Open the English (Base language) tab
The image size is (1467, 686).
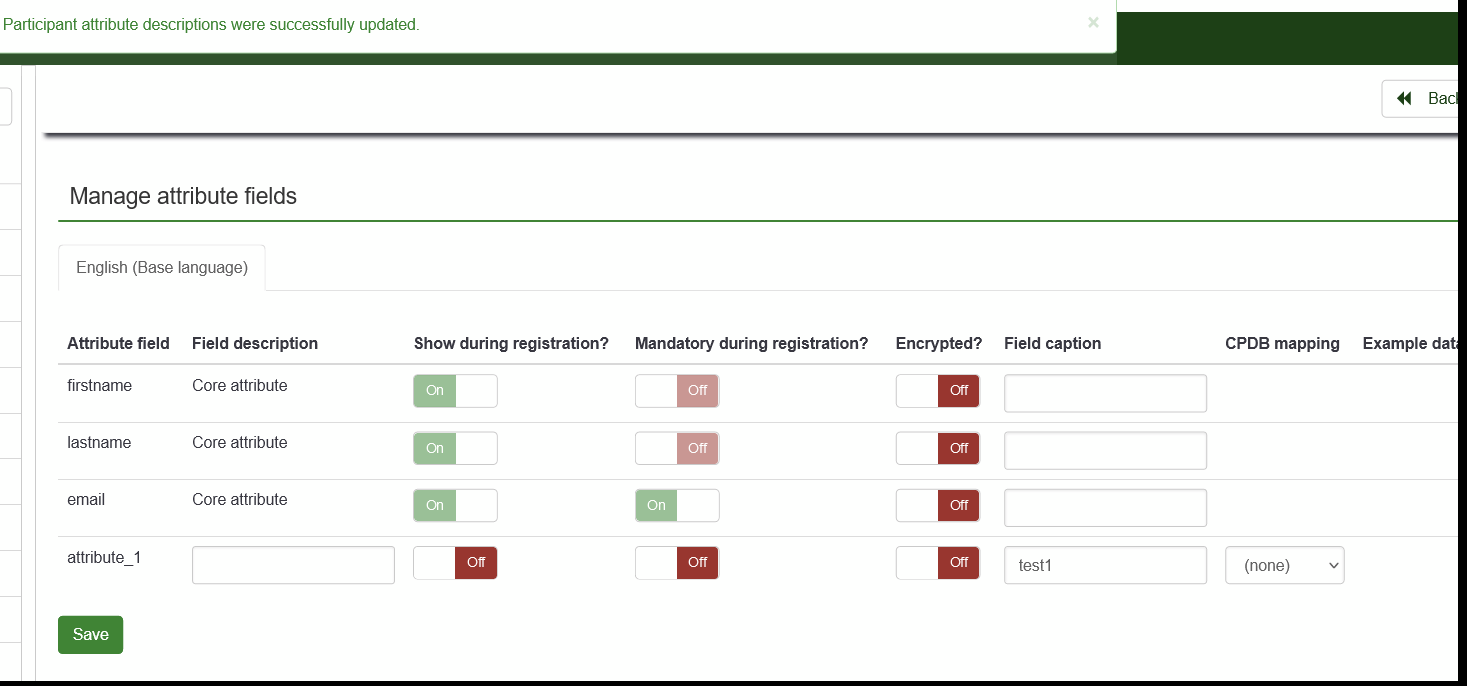click(x=162, y=268)
